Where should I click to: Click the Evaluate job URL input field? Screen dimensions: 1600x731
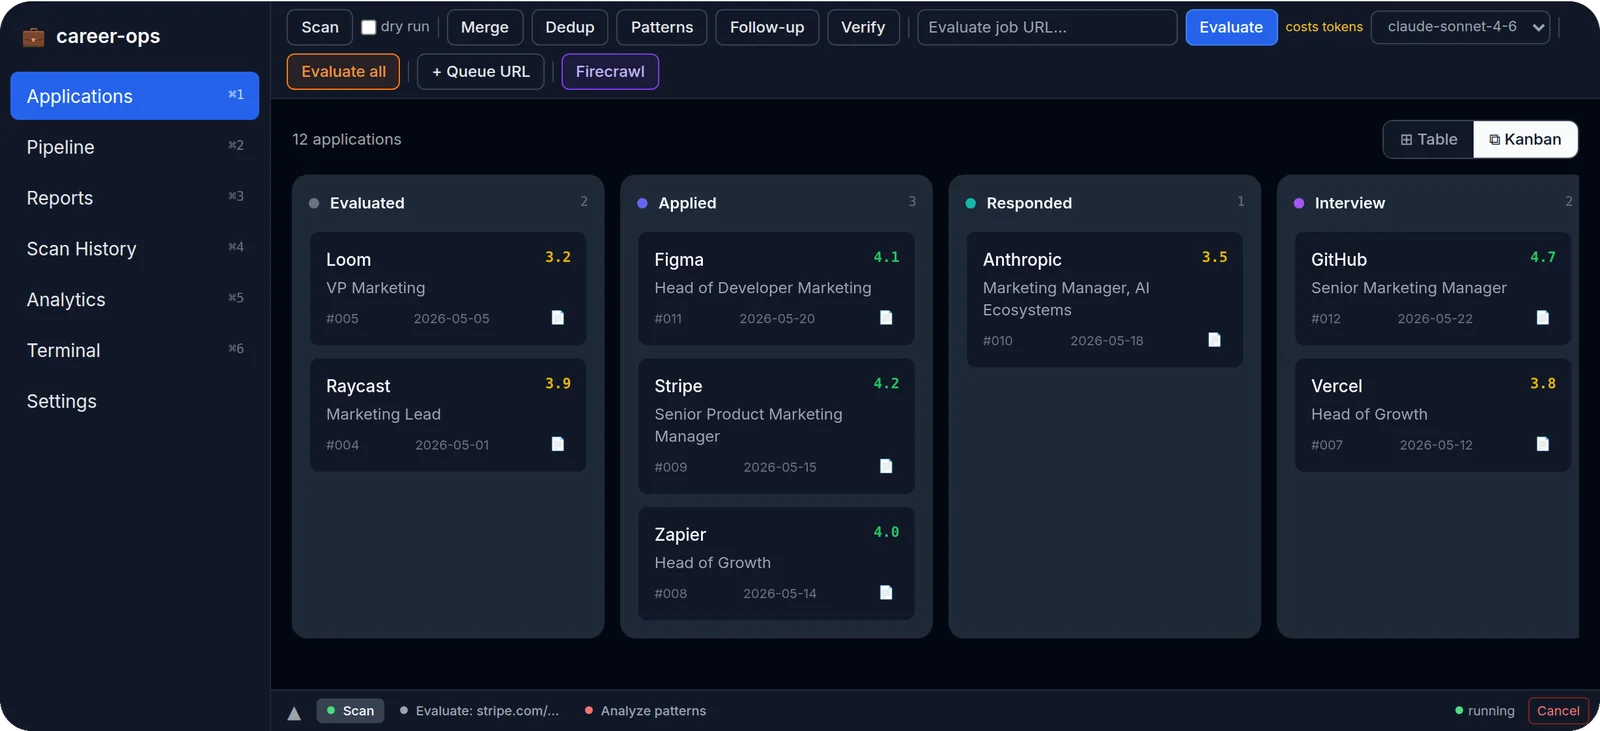pos(1047,27)
